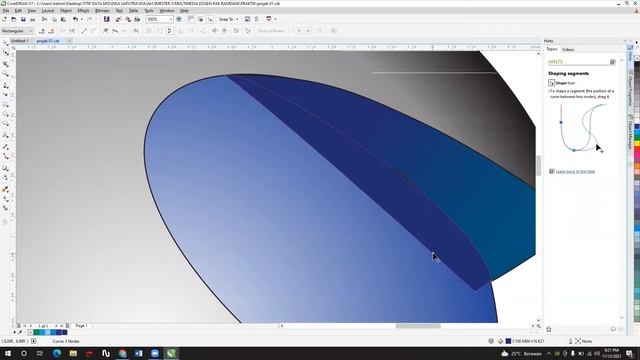This screenshot has height=360, width=640.
Task: Select the Parallel Dimension tool
Action: tap(6, 147)
